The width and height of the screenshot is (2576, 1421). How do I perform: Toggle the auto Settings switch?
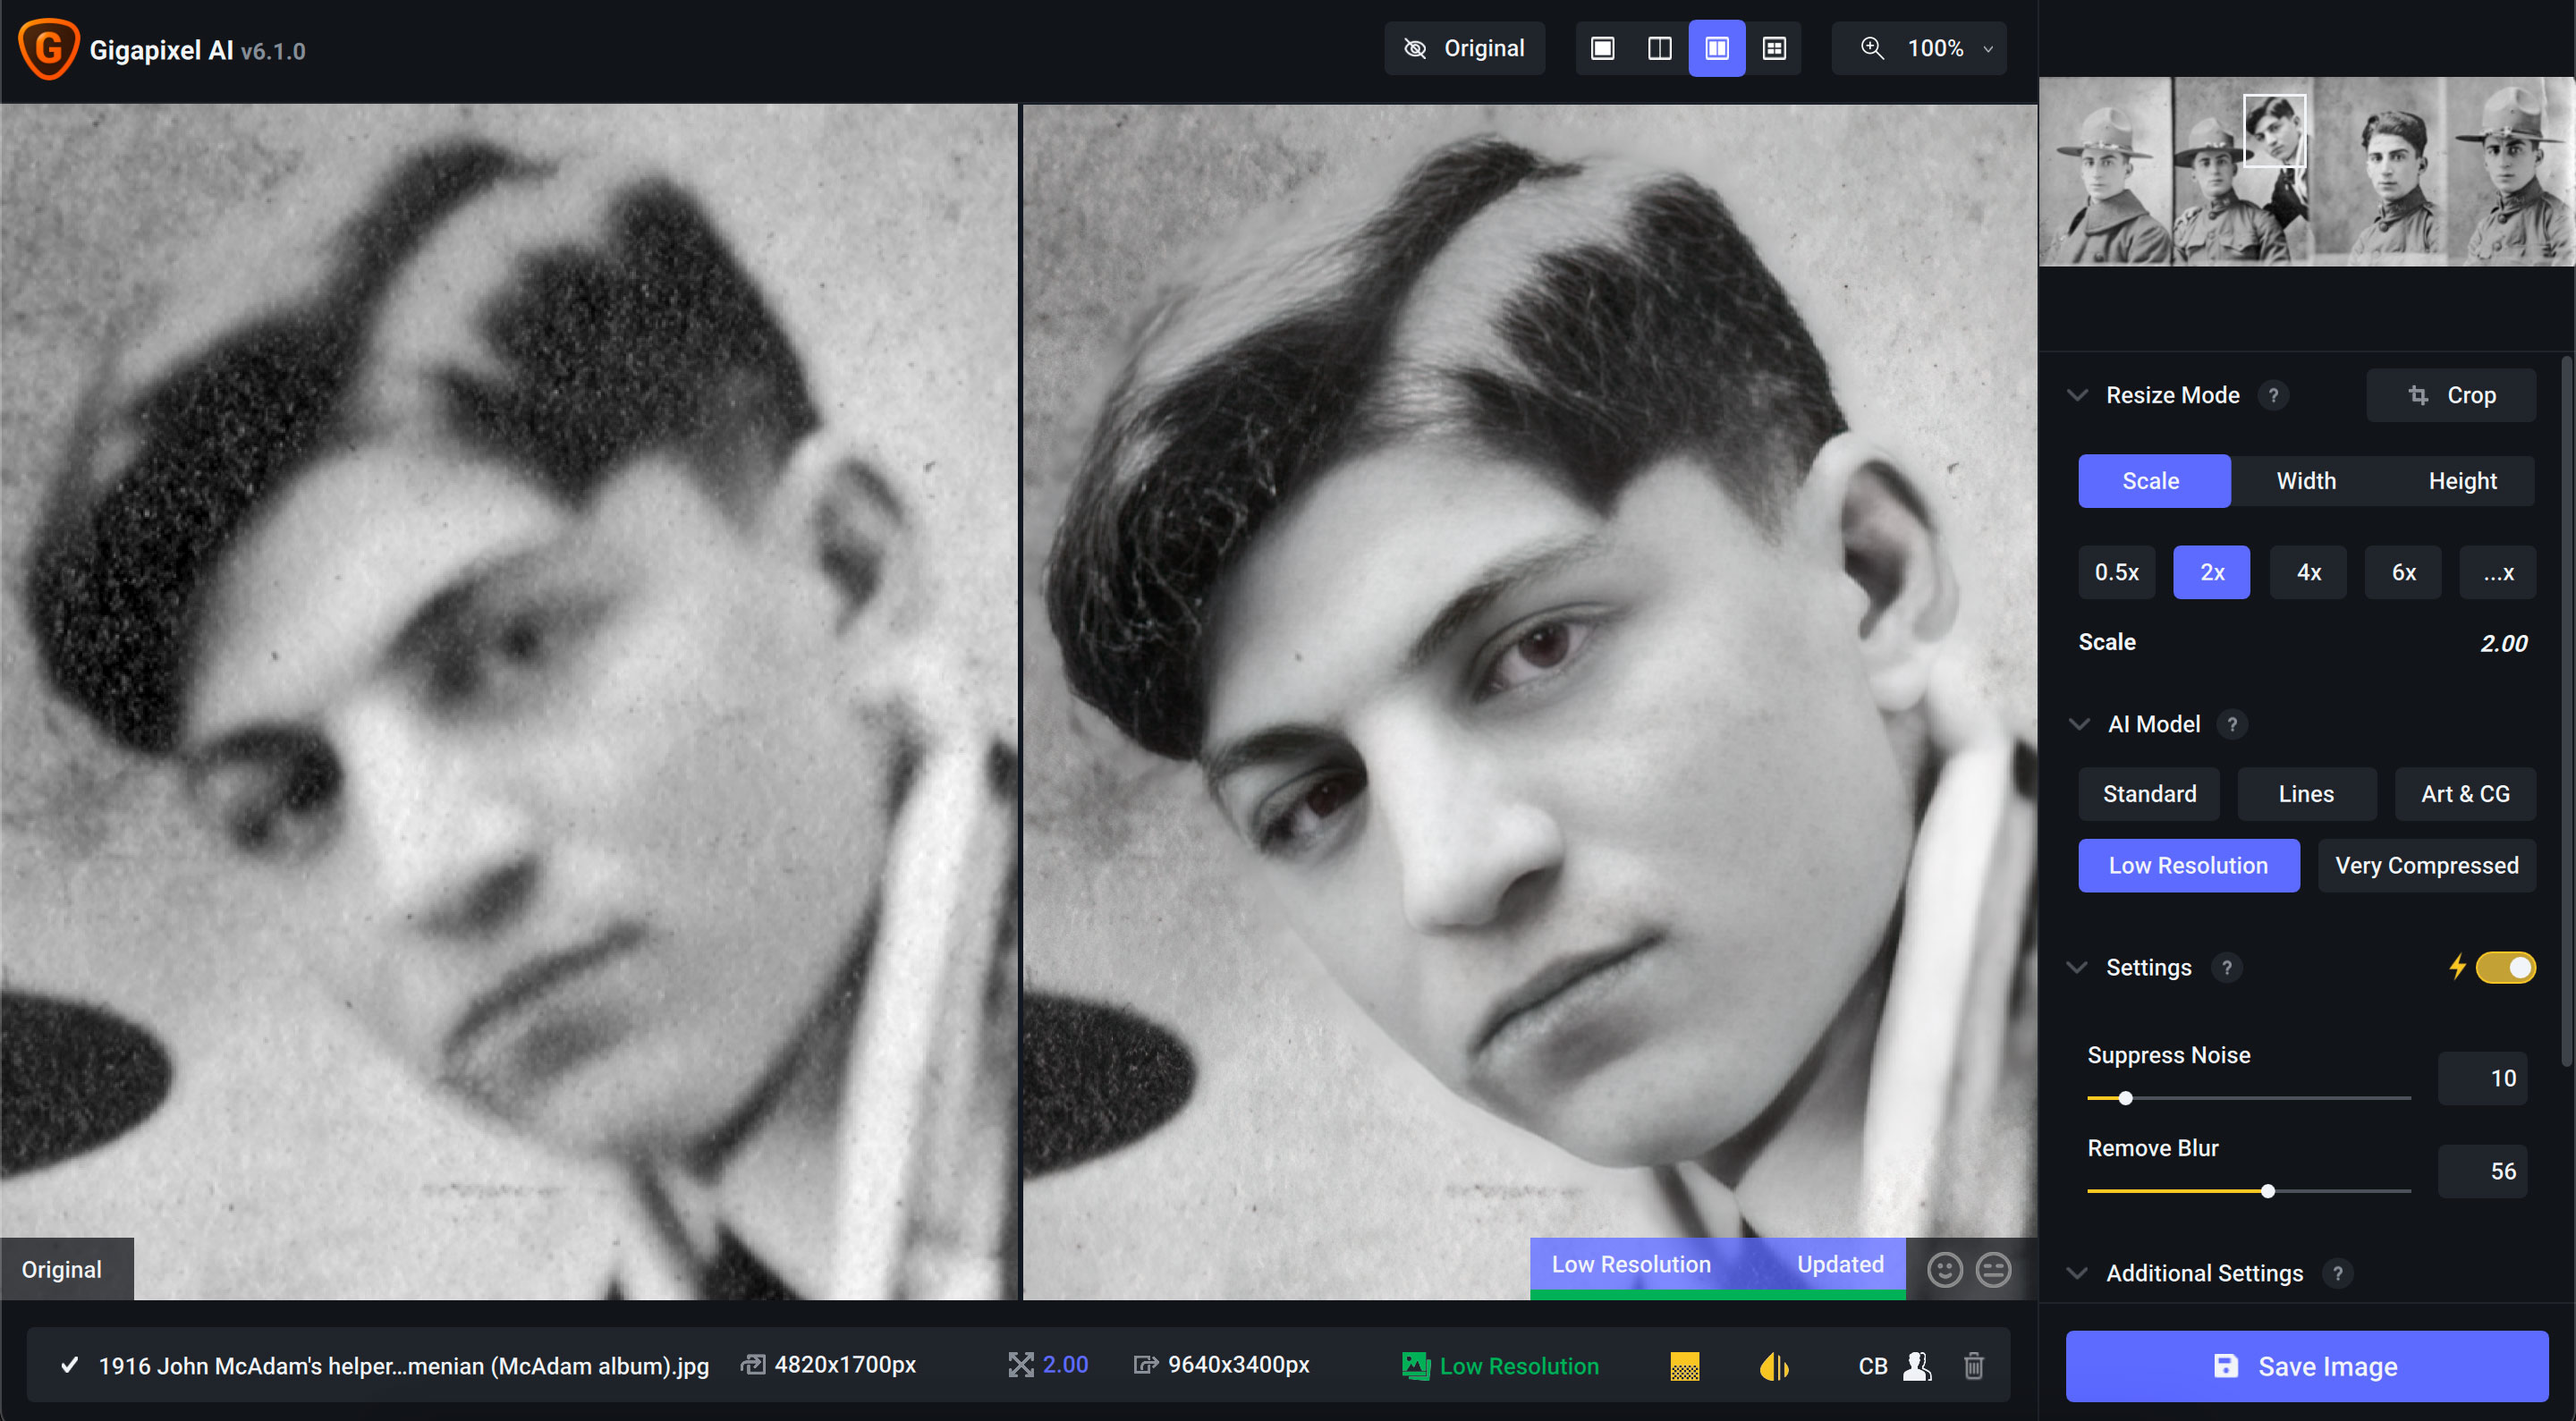[x=2505, y=967]
